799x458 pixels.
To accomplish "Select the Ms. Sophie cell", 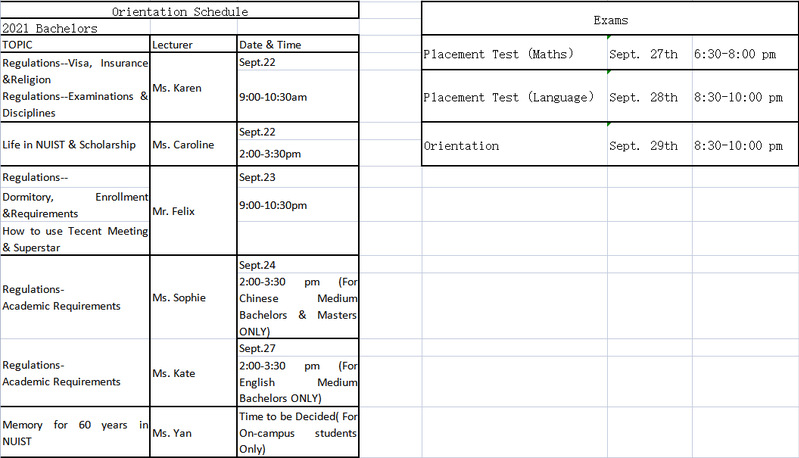I will pos(193,298).
